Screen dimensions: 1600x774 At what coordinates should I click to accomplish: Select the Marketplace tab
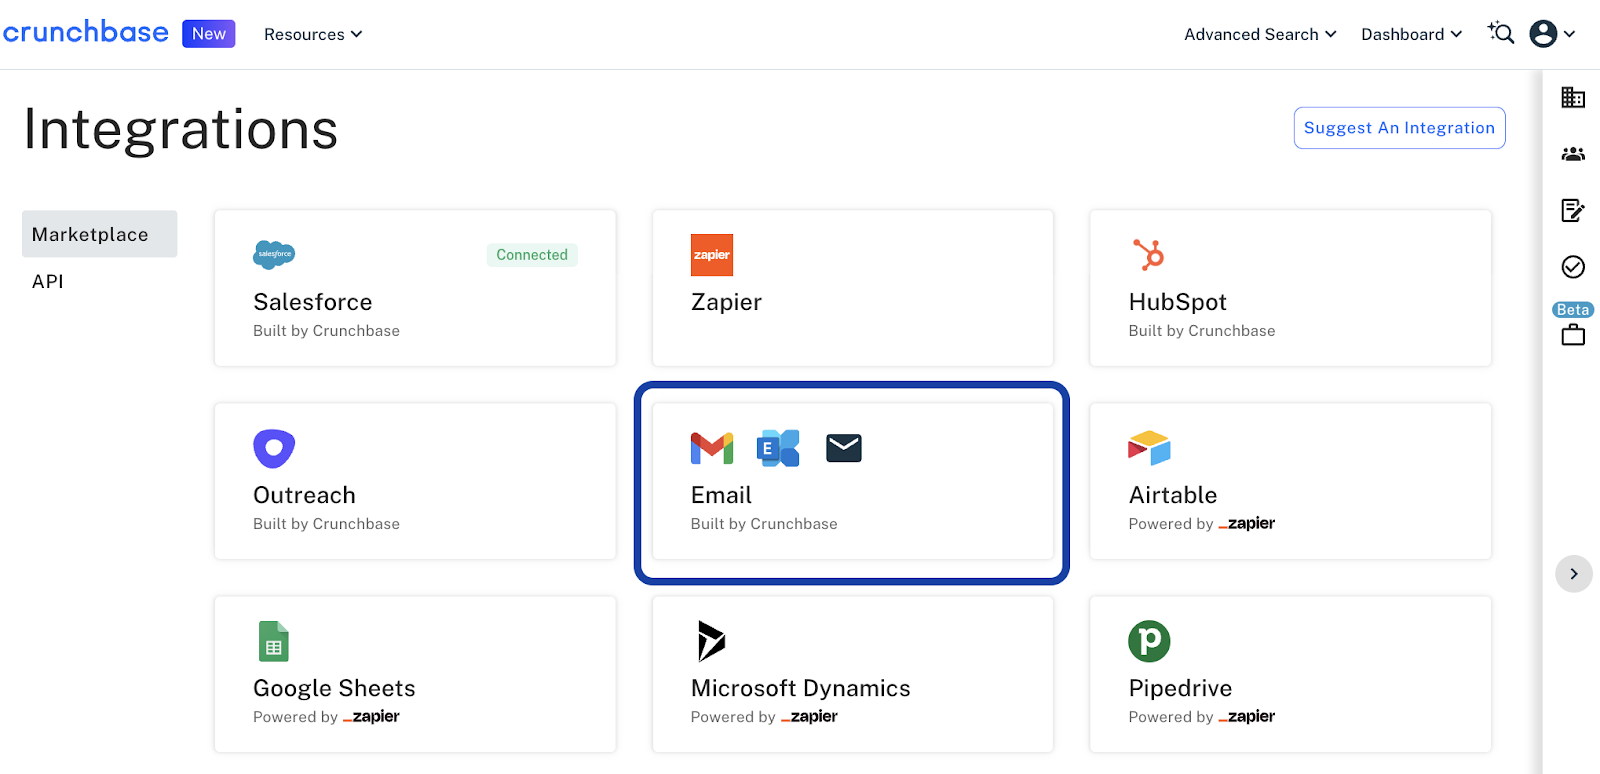[99, 234]
